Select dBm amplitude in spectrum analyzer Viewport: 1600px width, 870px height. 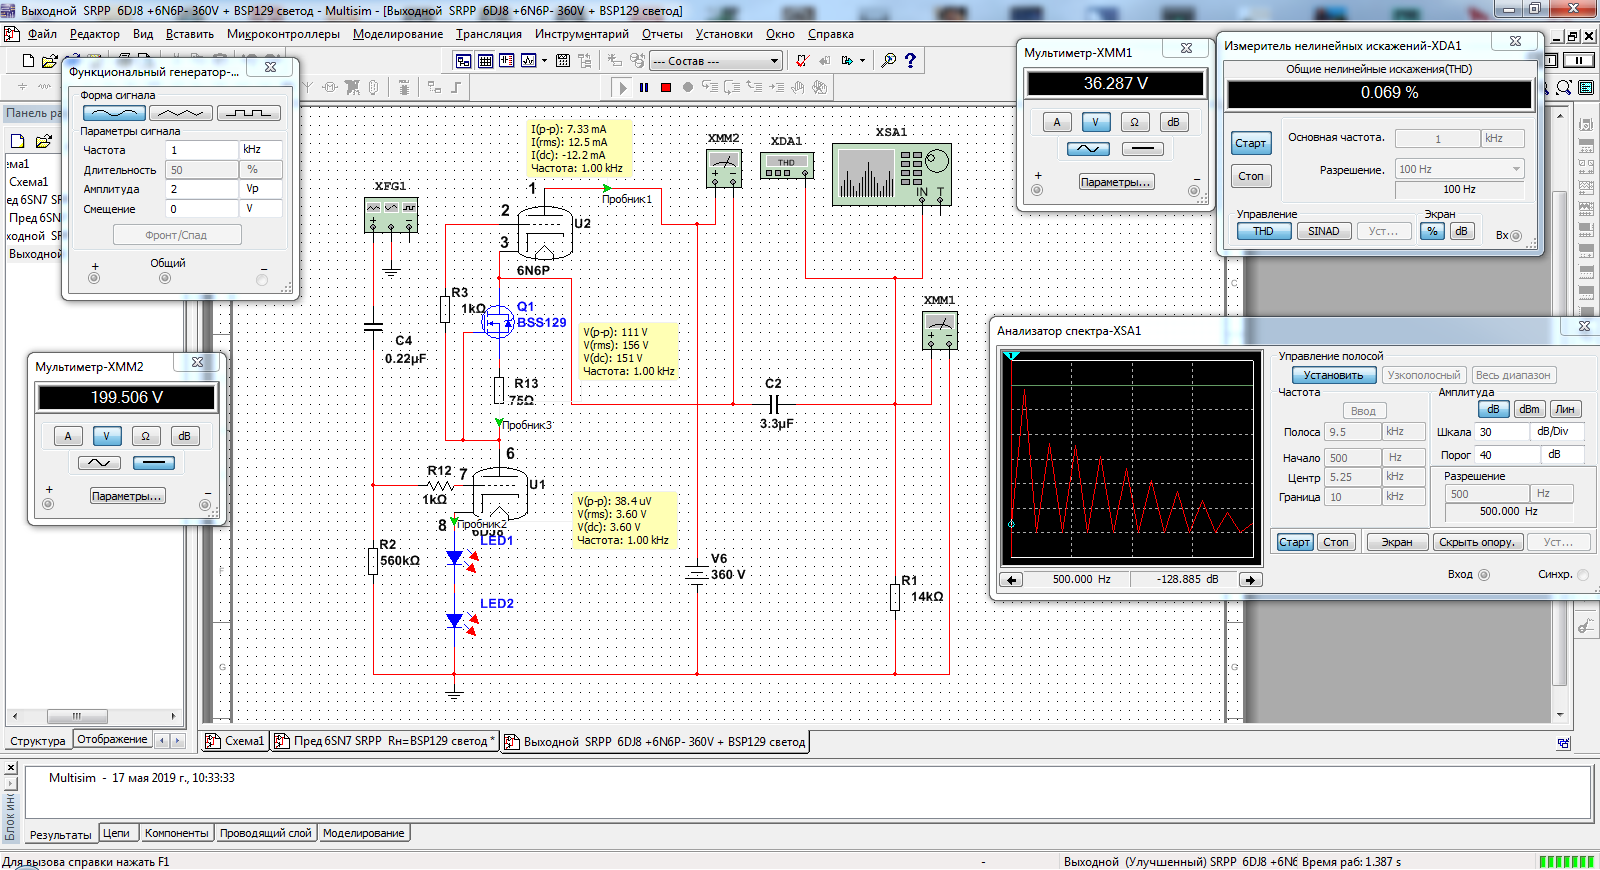(x=1529, y=409)
